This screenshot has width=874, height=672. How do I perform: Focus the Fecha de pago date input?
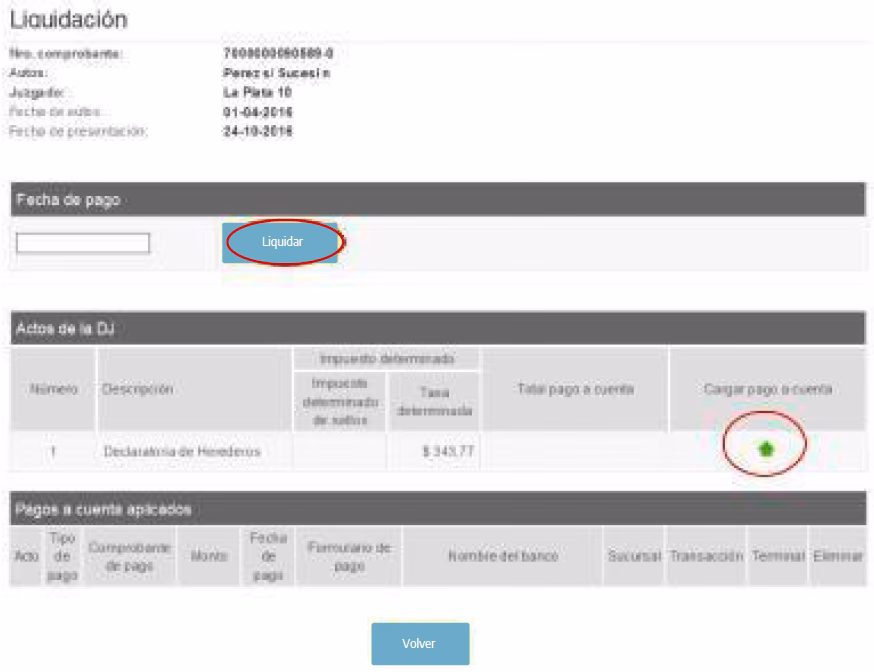tap(83, 243)
